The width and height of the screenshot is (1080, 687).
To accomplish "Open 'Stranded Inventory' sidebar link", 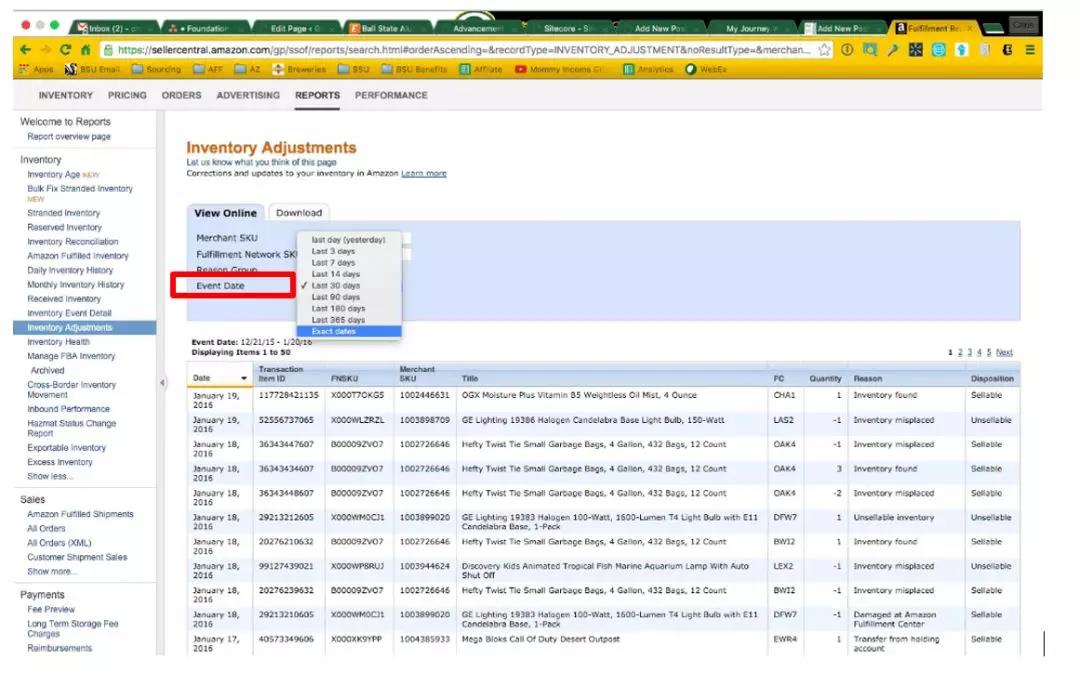I will pos(63,213).
